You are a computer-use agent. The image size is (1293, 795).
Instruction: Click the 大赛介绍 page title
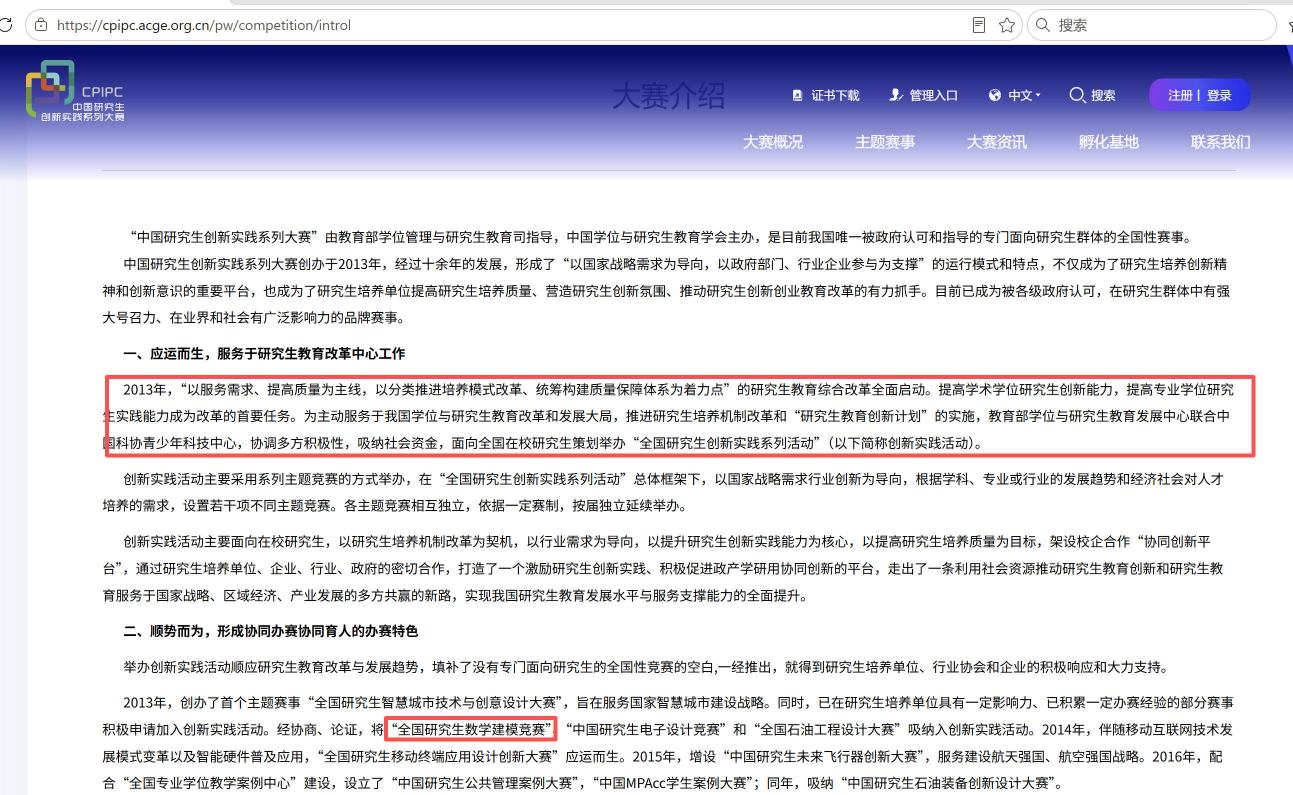[x=669, y=96]
